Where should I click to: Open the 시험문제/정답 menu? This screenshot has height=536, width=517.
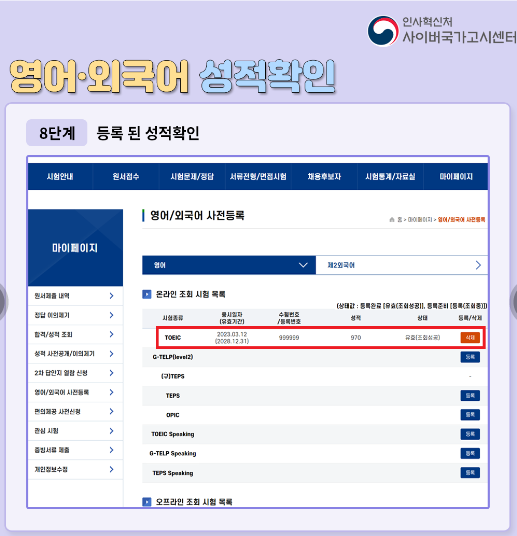[x=192, y=176]
